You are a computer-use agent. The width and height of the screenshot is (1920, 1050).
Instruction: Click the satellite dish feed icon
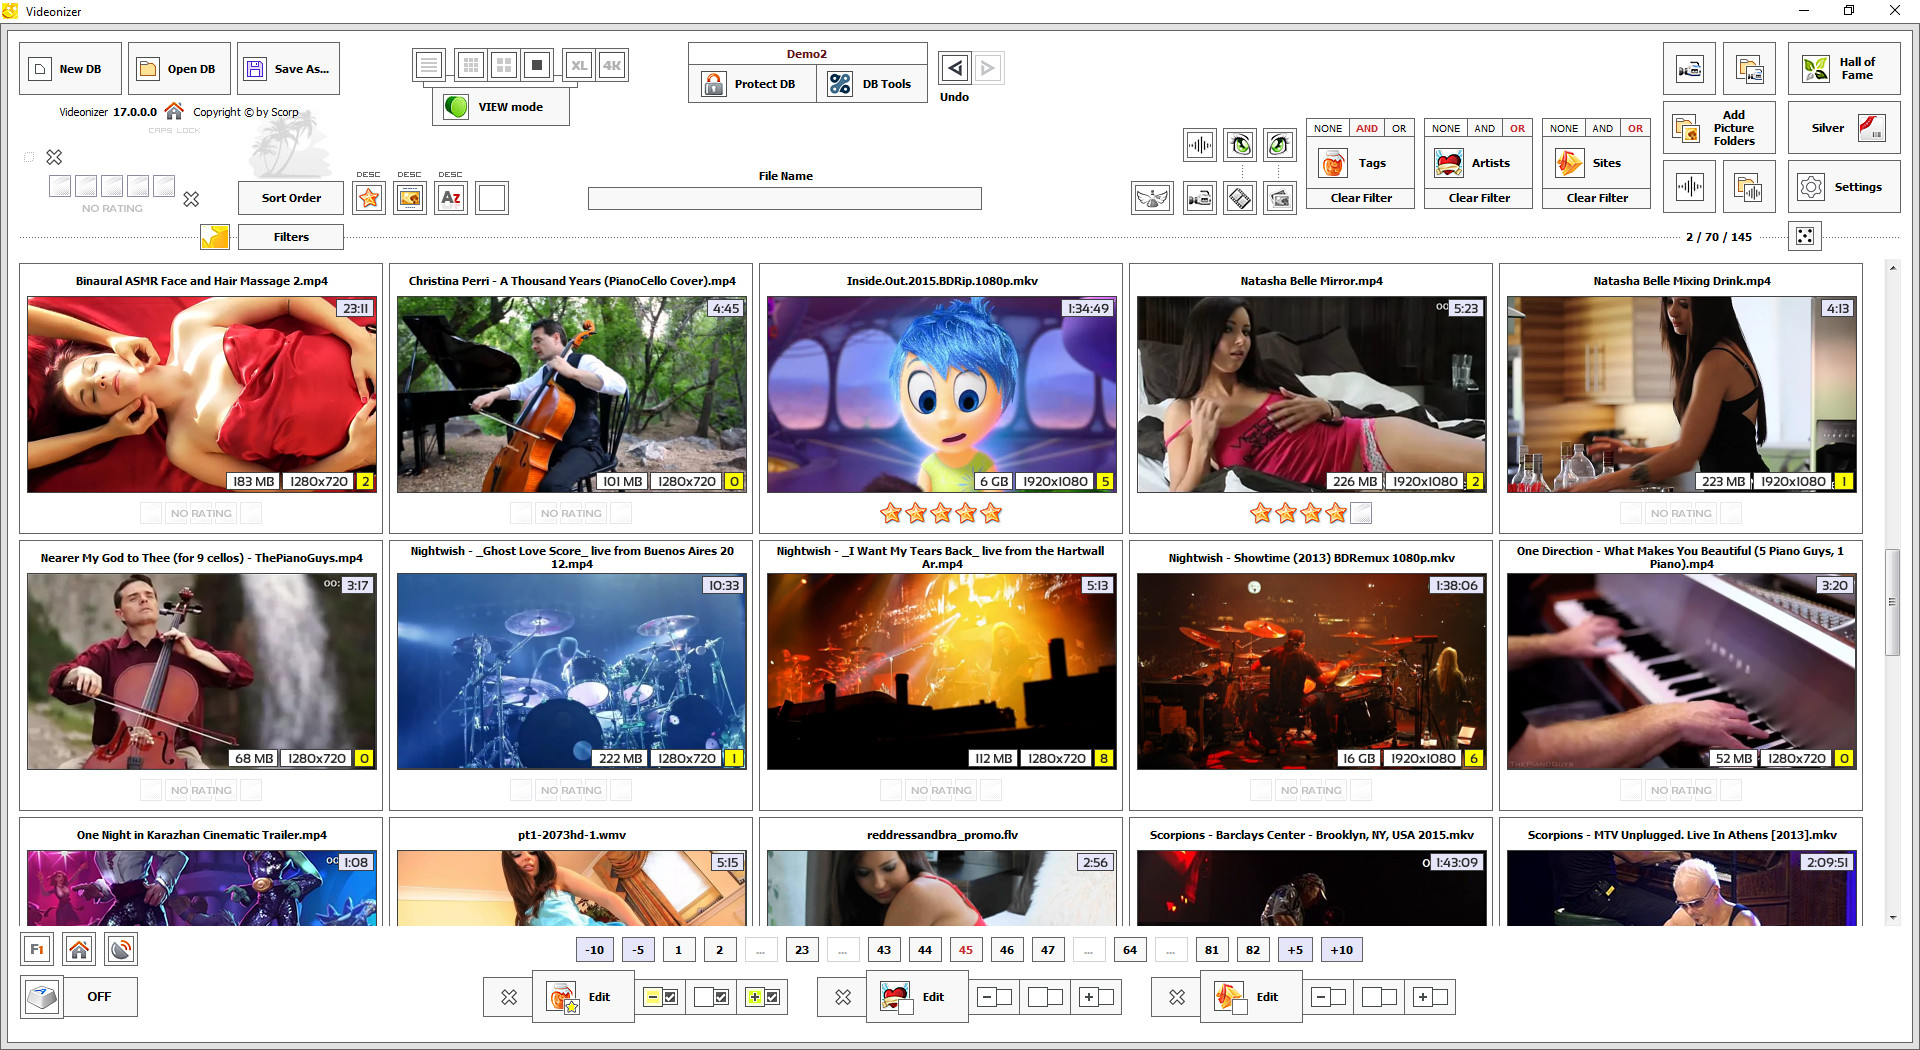point(121,949)
